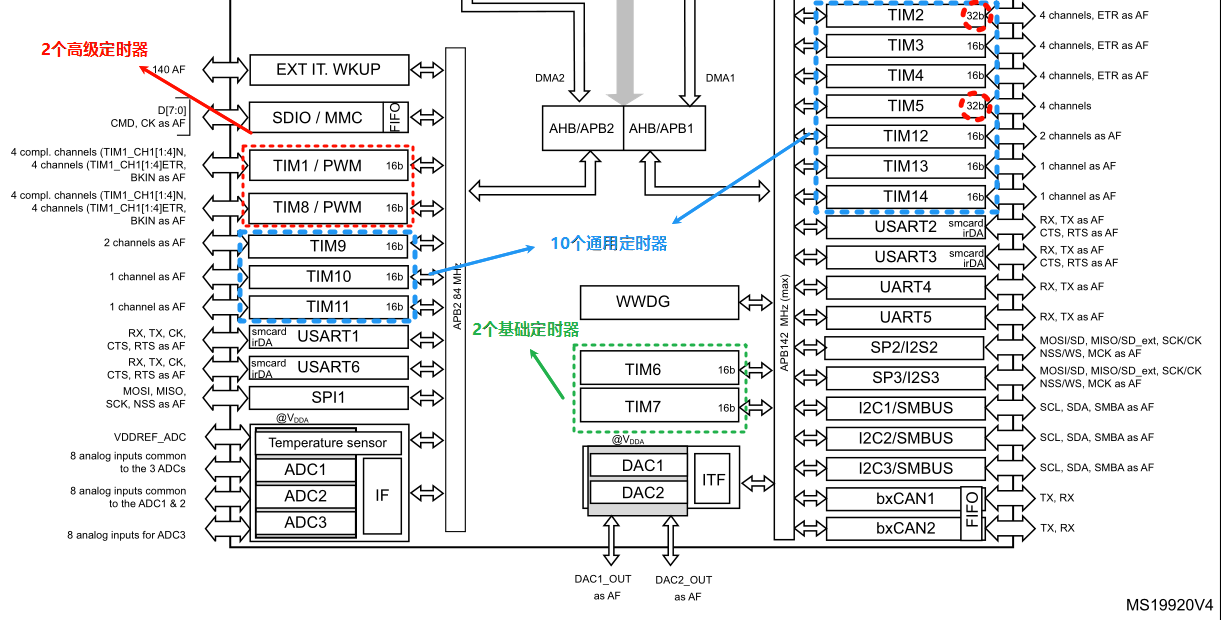
Task: Toggle the TIM7 basic timer block
Action: click(x=658, y=407)
